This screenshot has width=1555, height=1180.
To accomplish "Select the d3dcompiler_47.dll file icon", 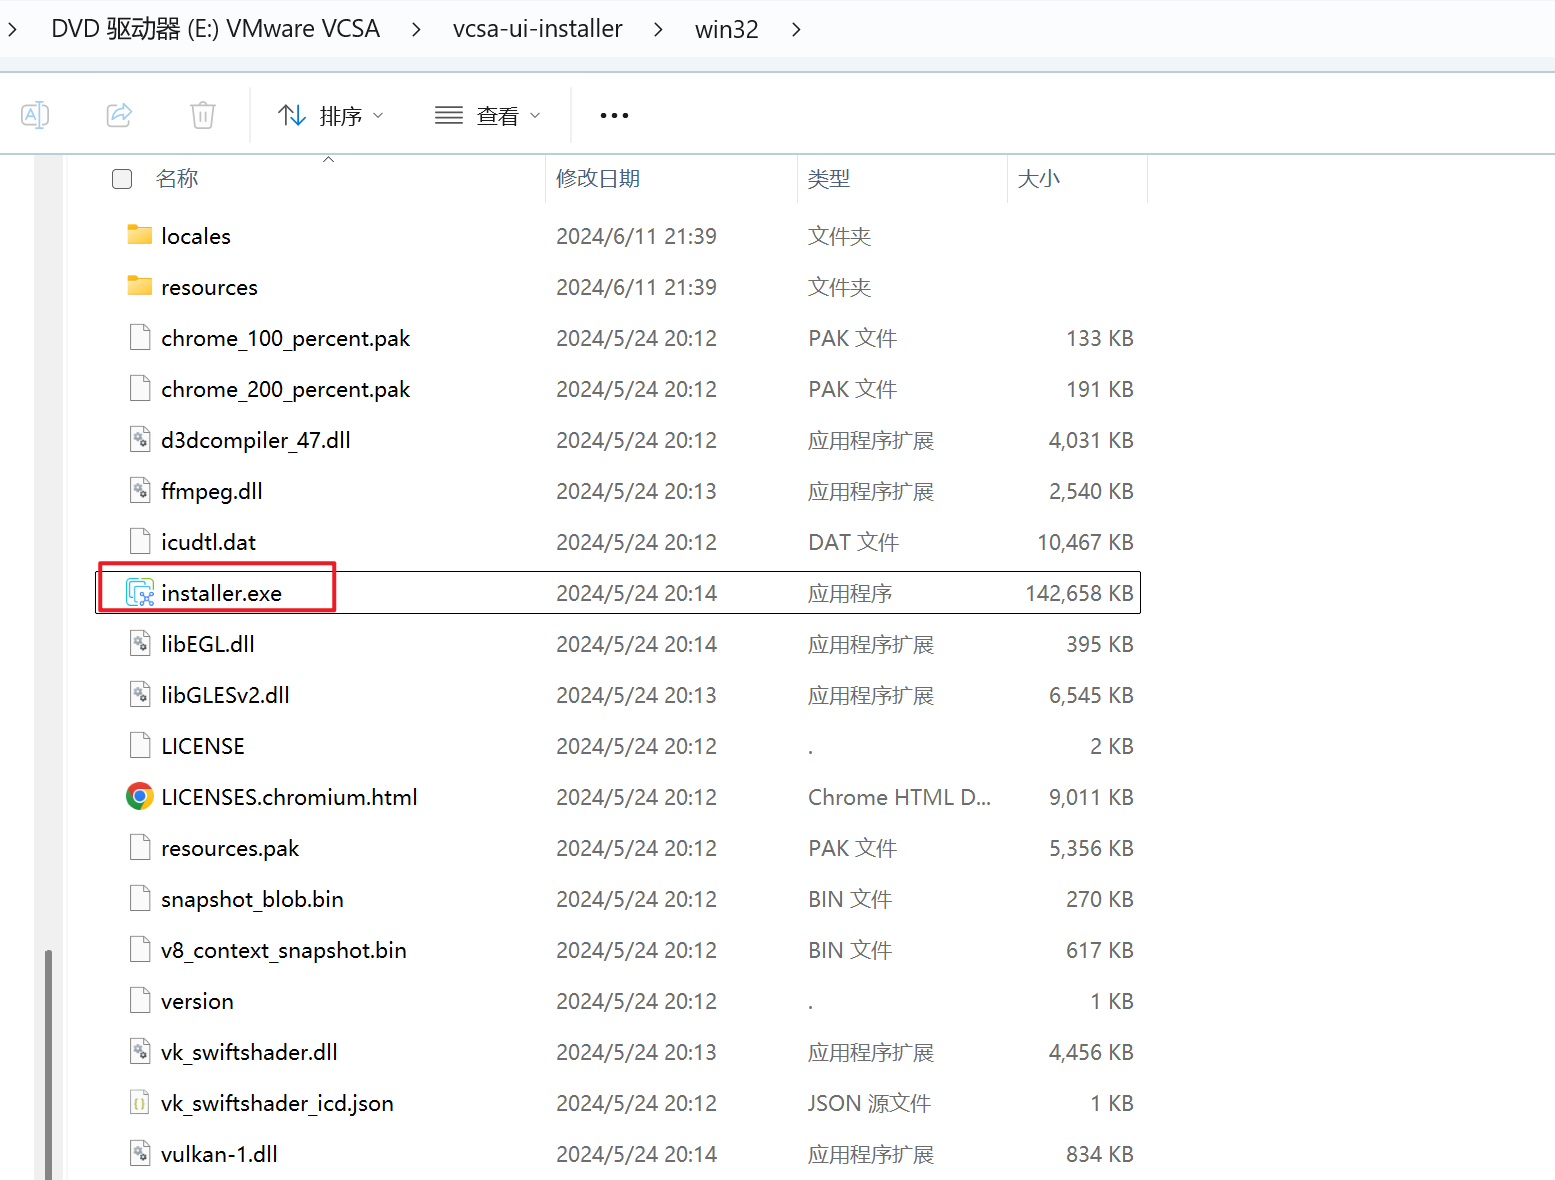I will click(140, 439).
